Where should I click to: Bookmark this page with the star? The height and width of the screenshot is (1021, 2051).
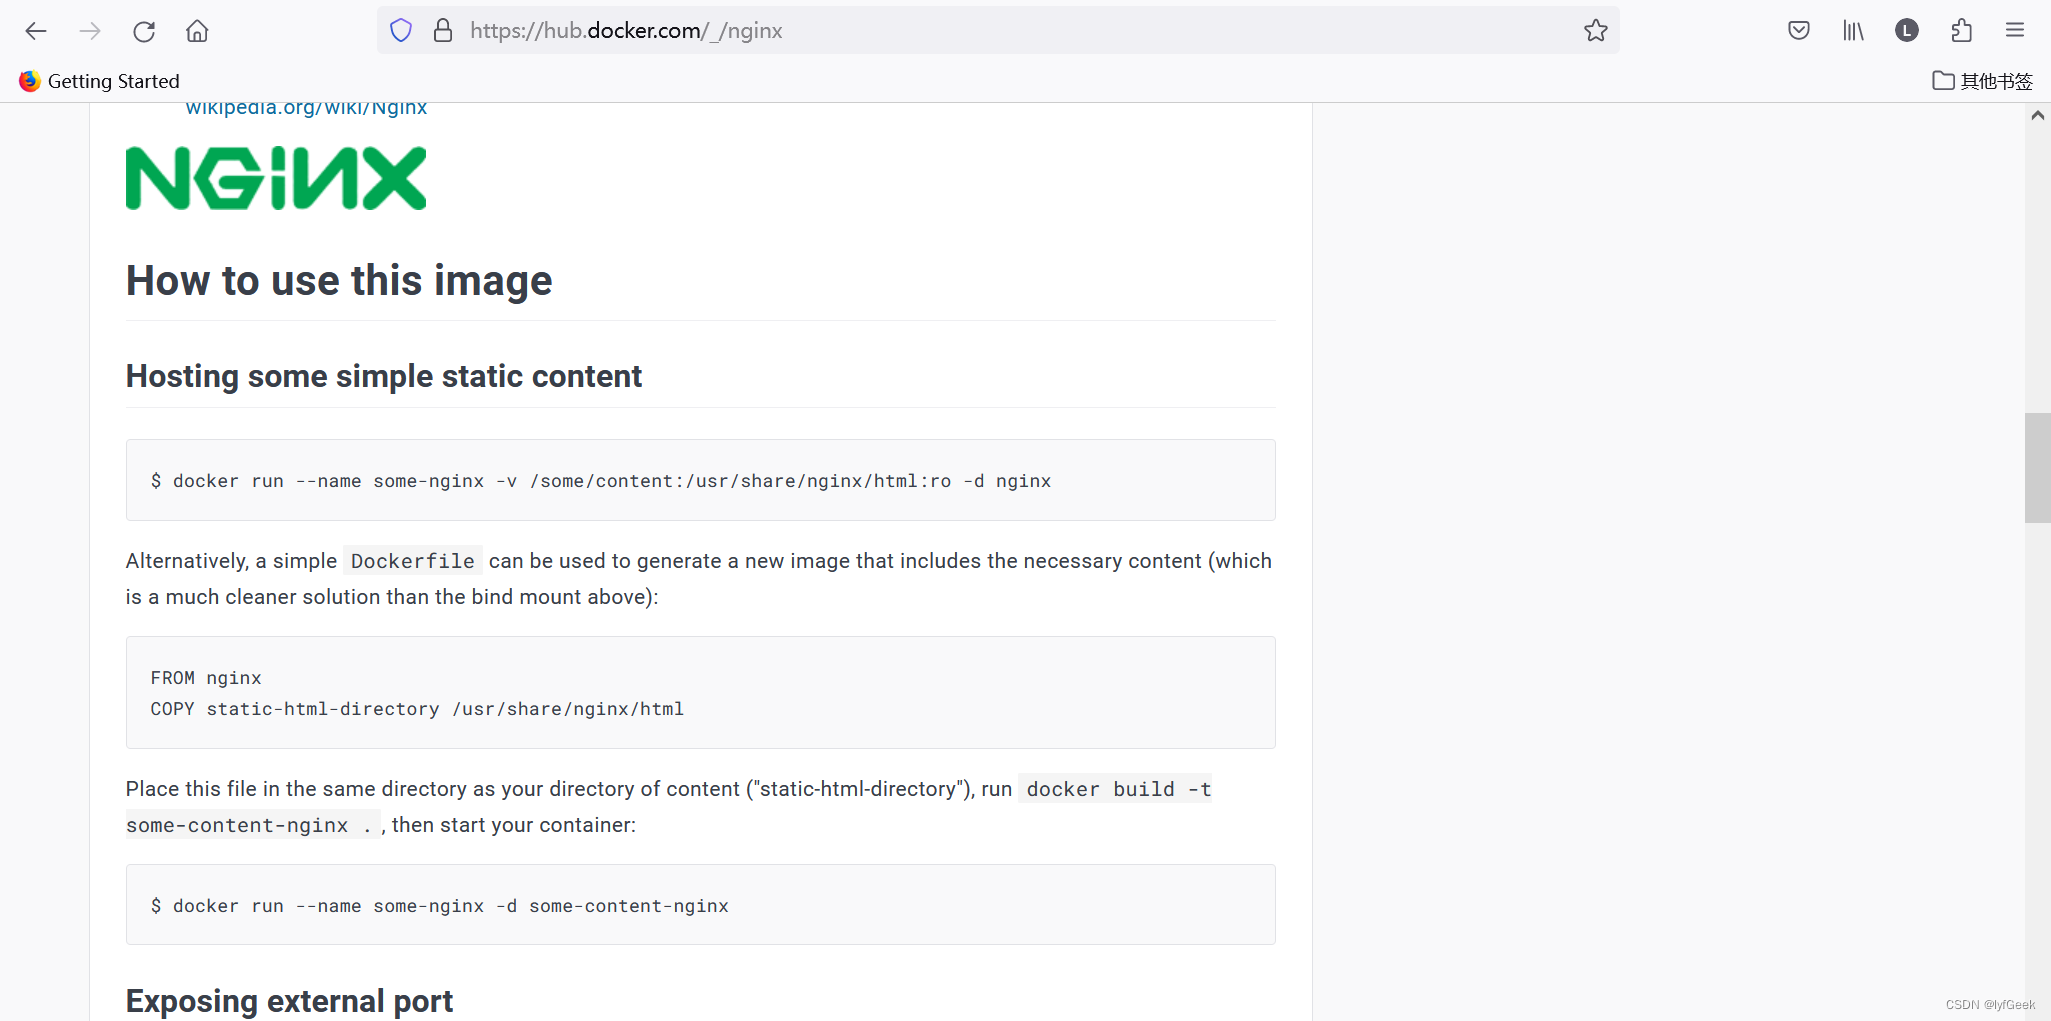(x=1596, y=31)
